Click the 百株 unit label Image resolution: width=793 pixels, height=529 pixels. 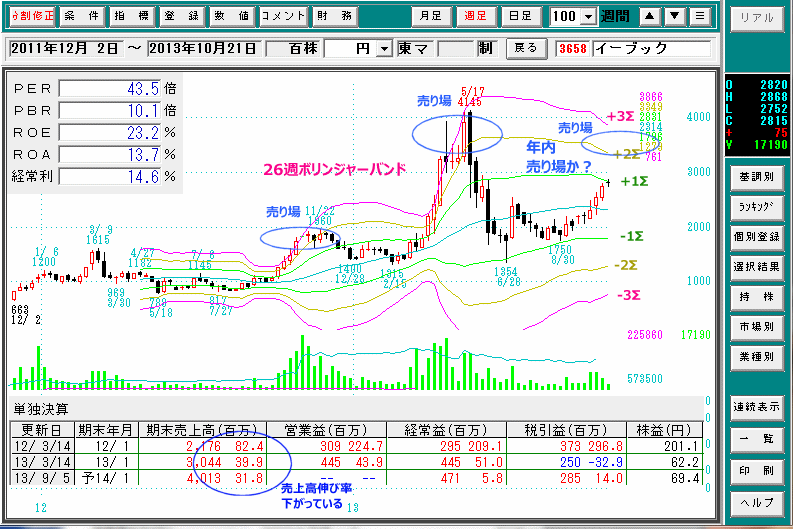(303, 49)
